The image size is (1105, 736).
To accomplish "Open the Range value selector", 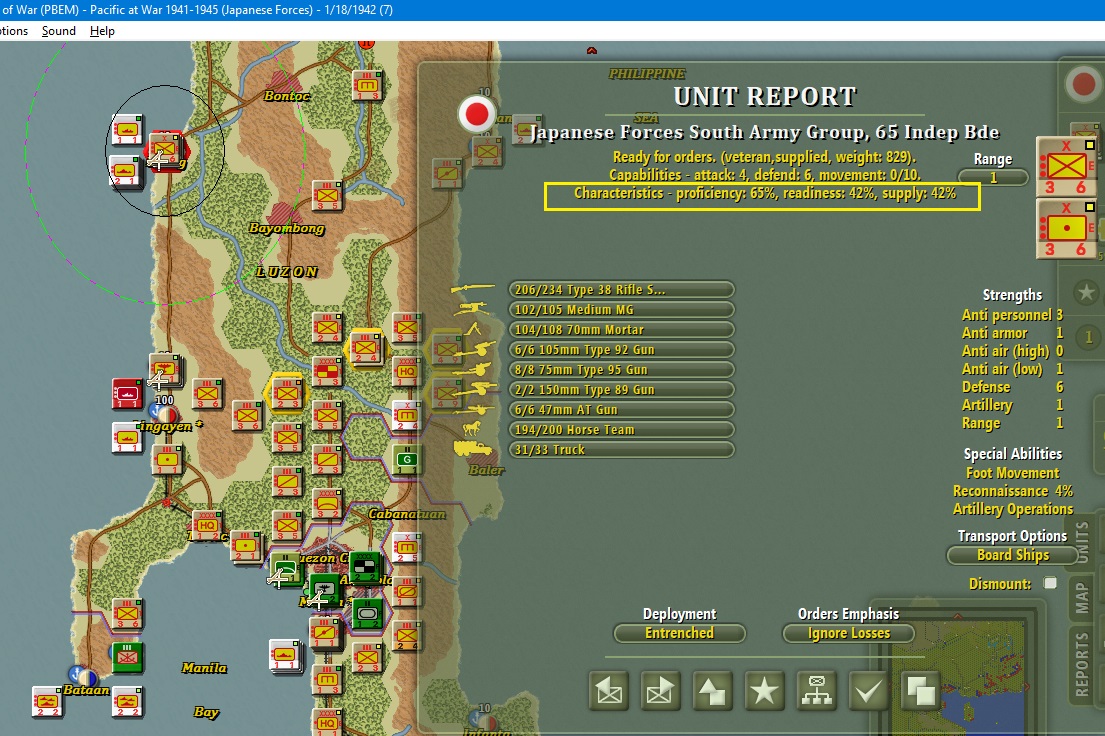I will (992, 178).
